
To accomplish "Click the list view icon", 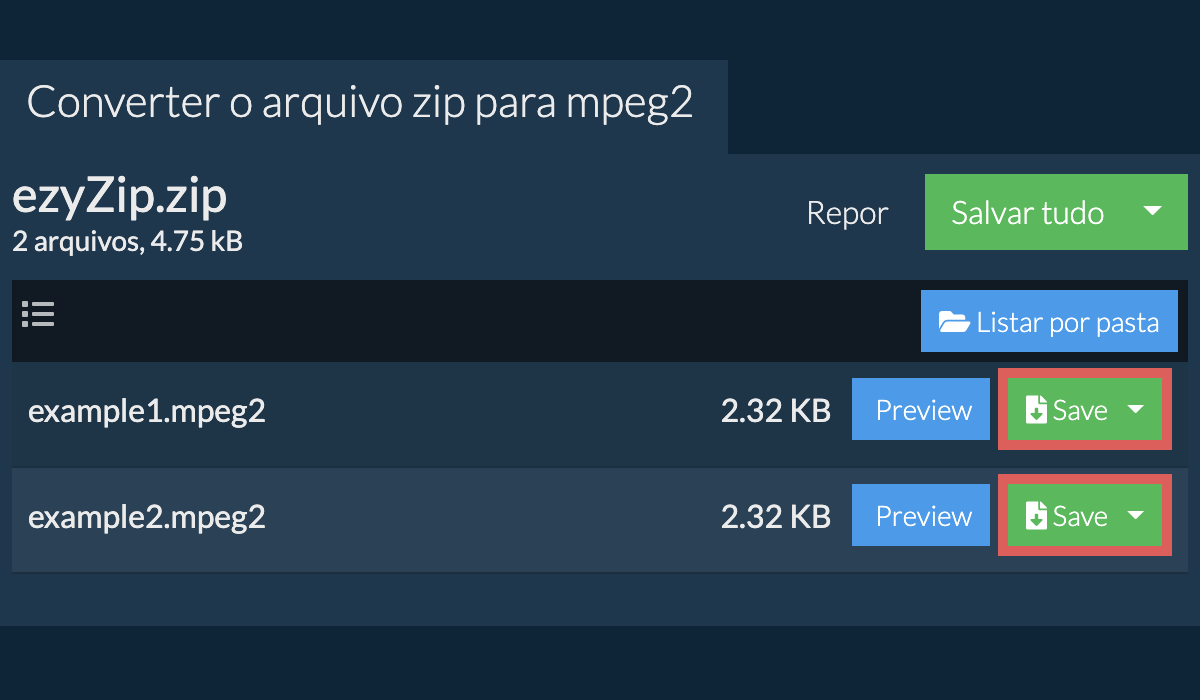I will 38,315.
